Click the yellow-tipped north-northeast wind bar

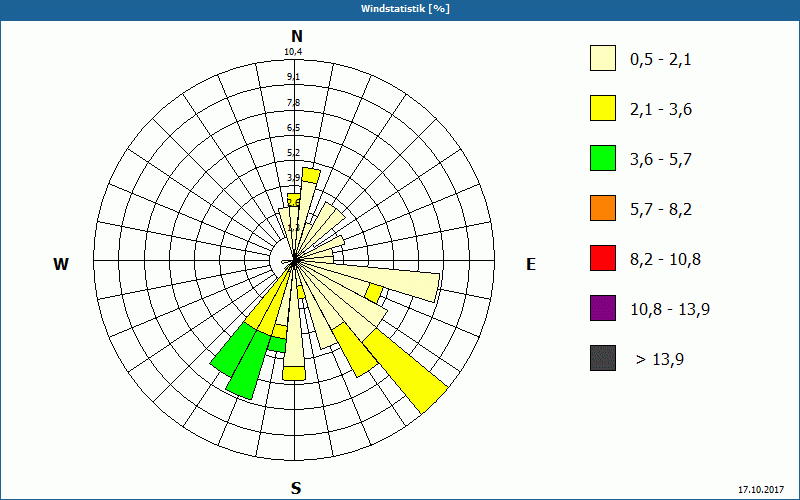pyautogui.click(x=311, y=176)
